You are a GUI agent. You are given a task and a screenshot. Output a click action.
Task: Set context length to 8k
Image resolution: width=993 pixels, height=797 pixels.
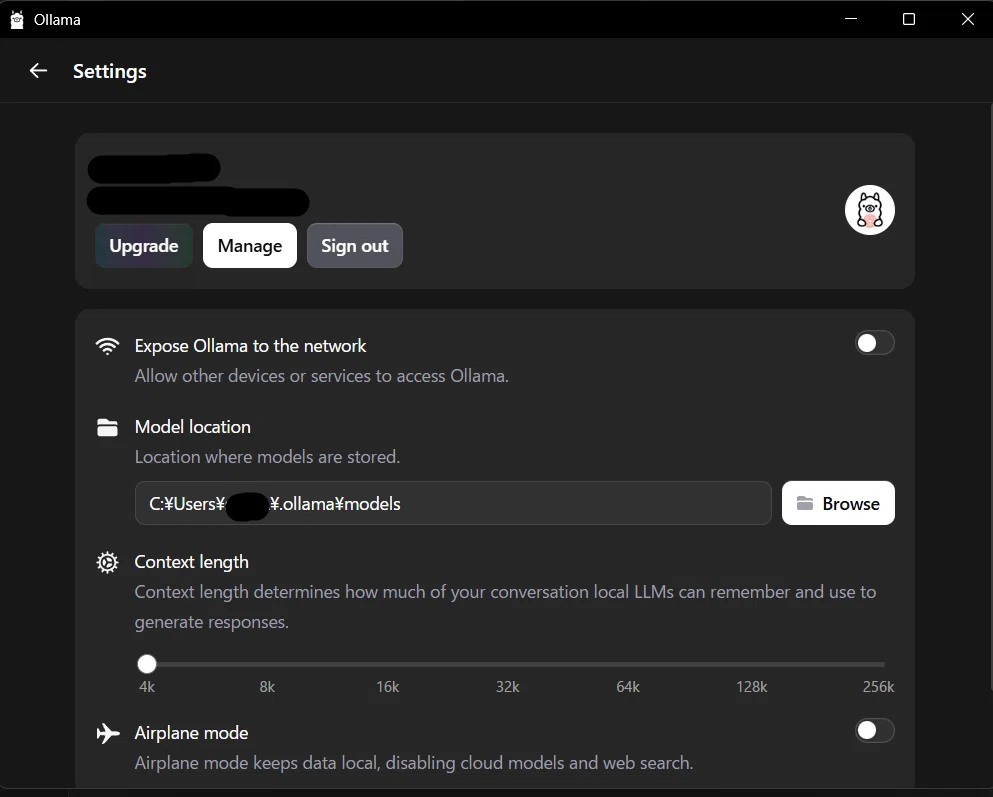pos(267,687)
